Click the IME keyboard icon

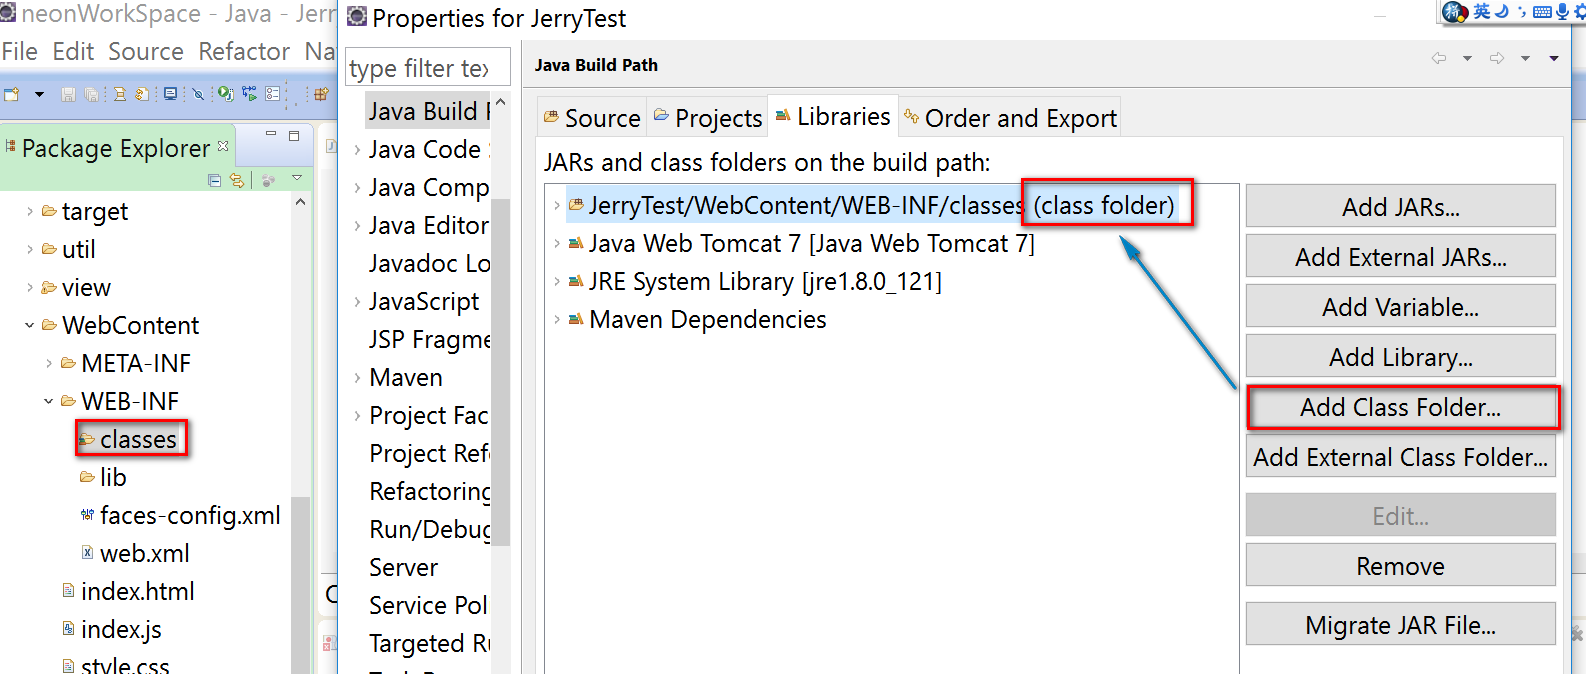1542,12
